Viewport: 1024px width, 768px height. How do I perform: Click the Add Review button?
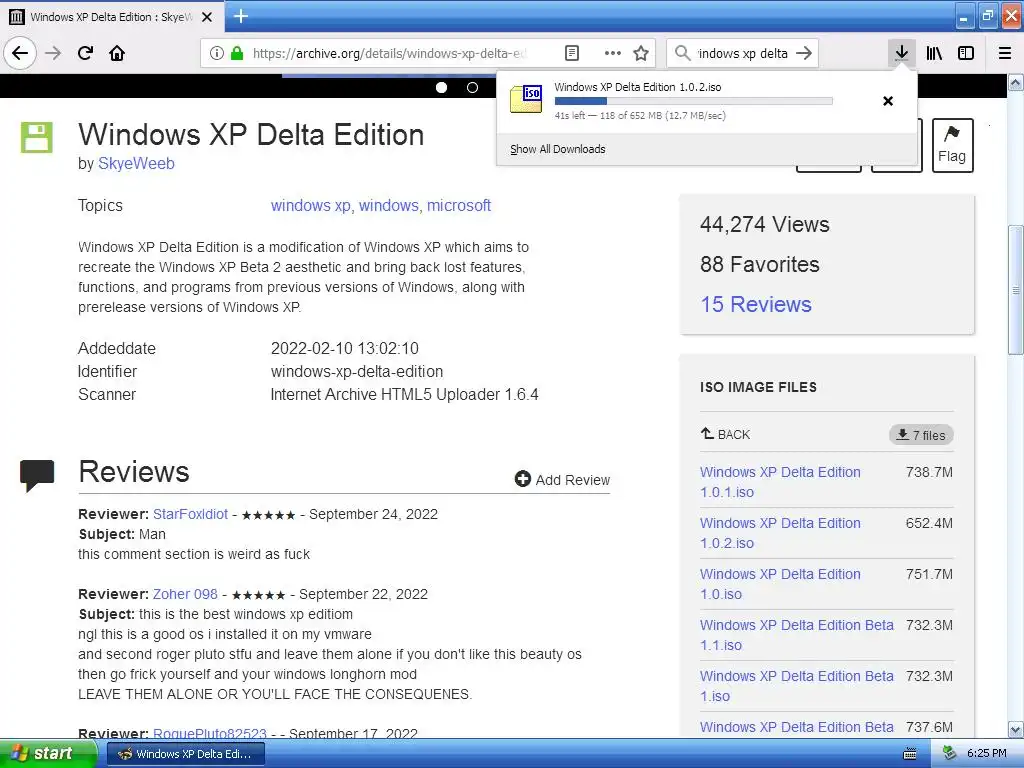click(562, 480)
